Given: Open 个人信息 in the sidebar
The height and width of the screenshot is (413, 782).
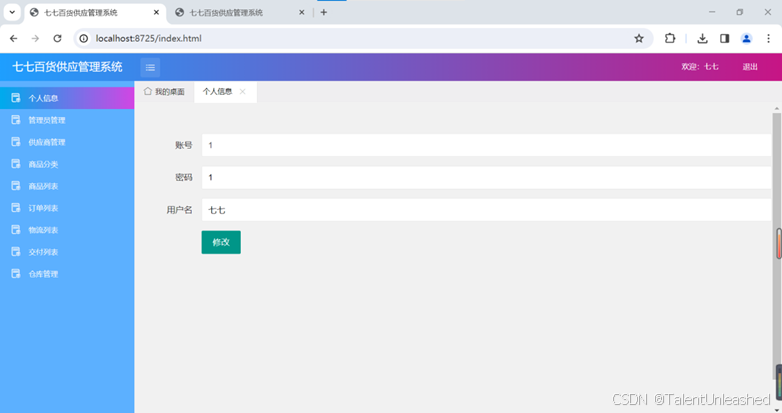Looking at the screenshot, I should (67, 98).
